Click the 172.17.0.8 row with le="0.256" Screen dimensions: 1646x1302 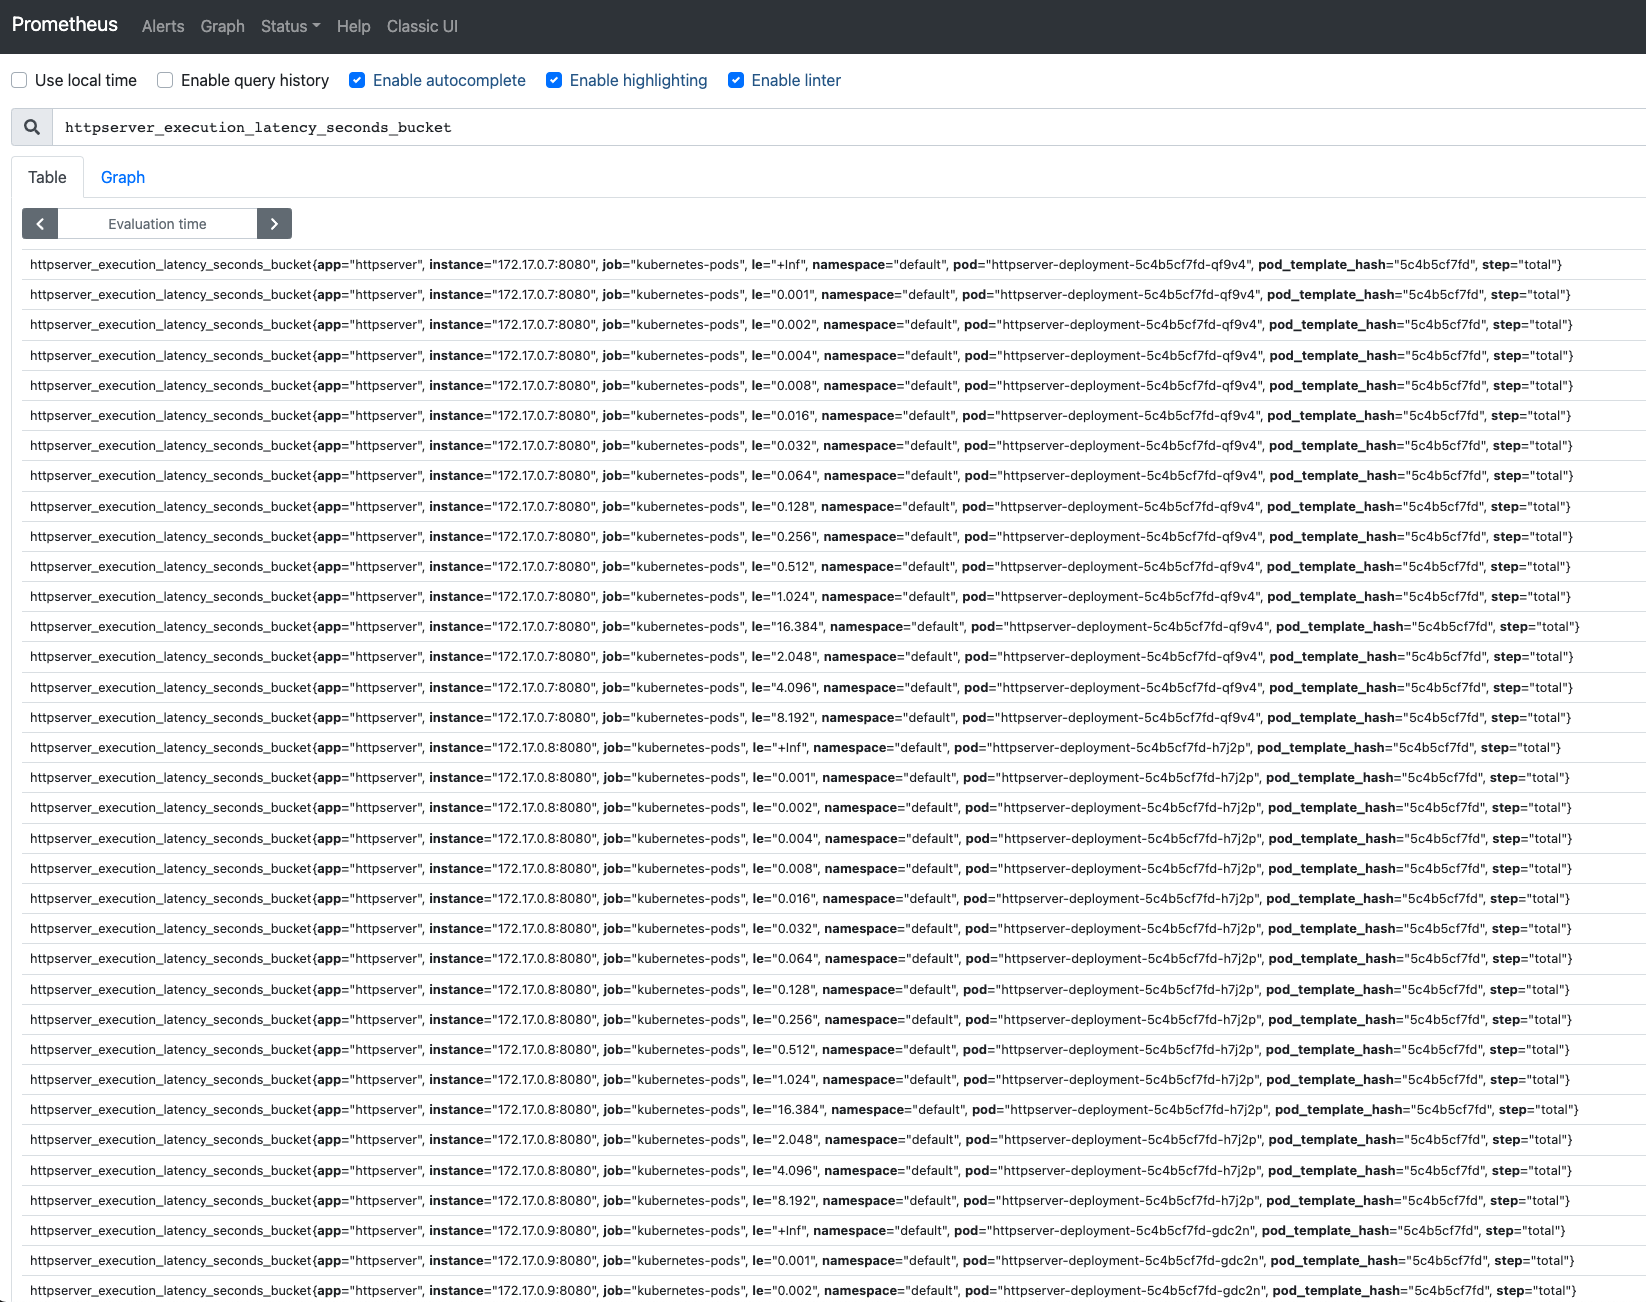(x=834, y=1020)
